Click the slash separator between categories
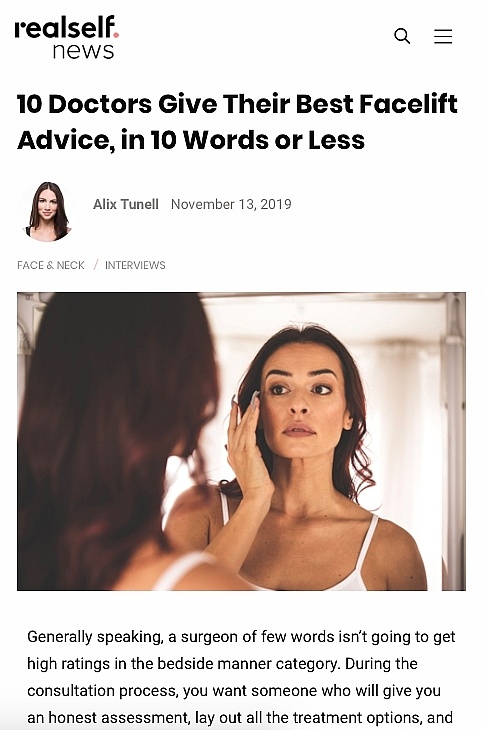Viewport: 485px width, 730px height. click(96, 265)
